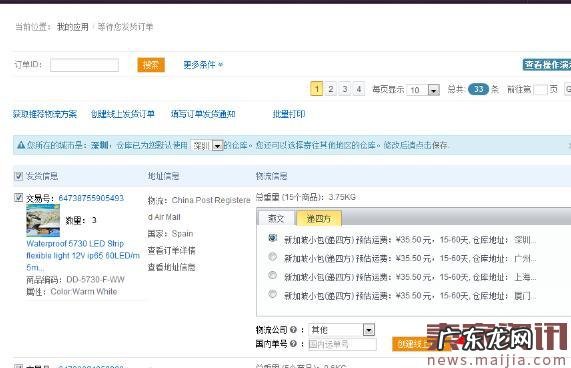Viewport: 571px width, 368px height.
Task: Click 等待您发货订单 breadcrumb text
Action: 125,27
